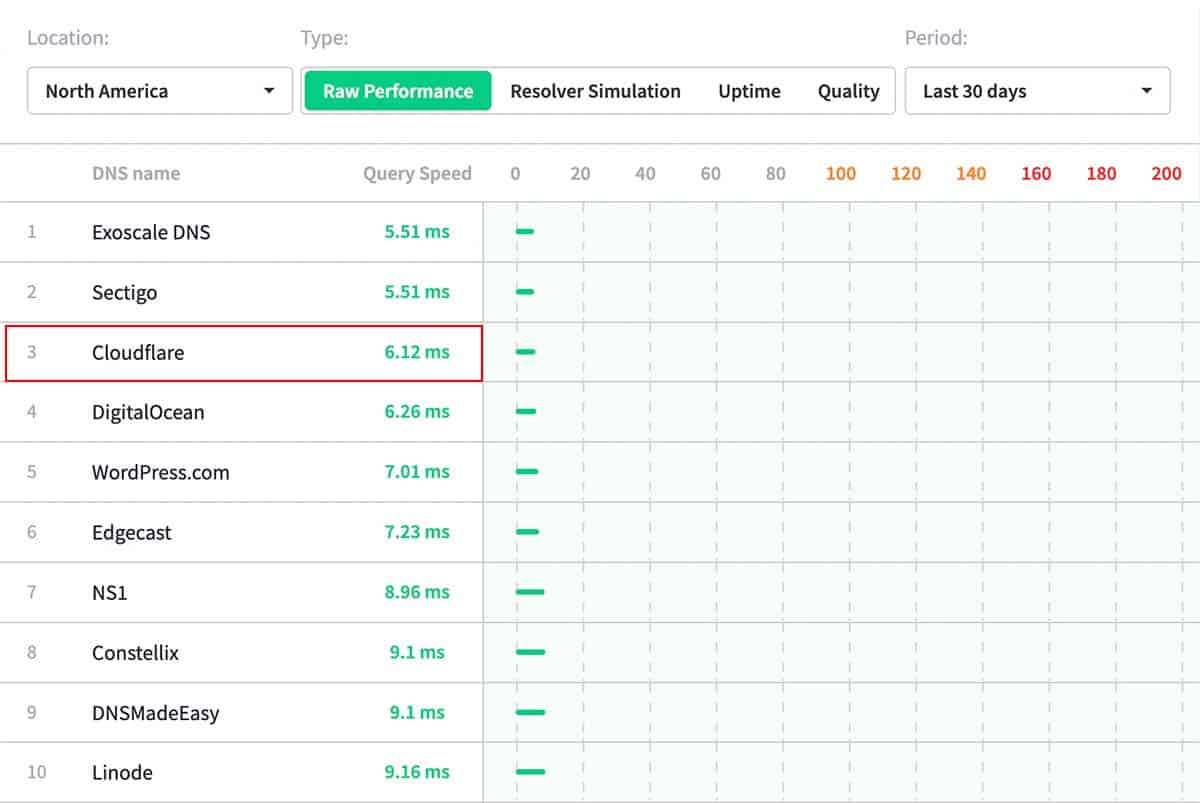Open the North America location dropdown
The height and width of the screenshot is (803, 1200).
[160, 91]
